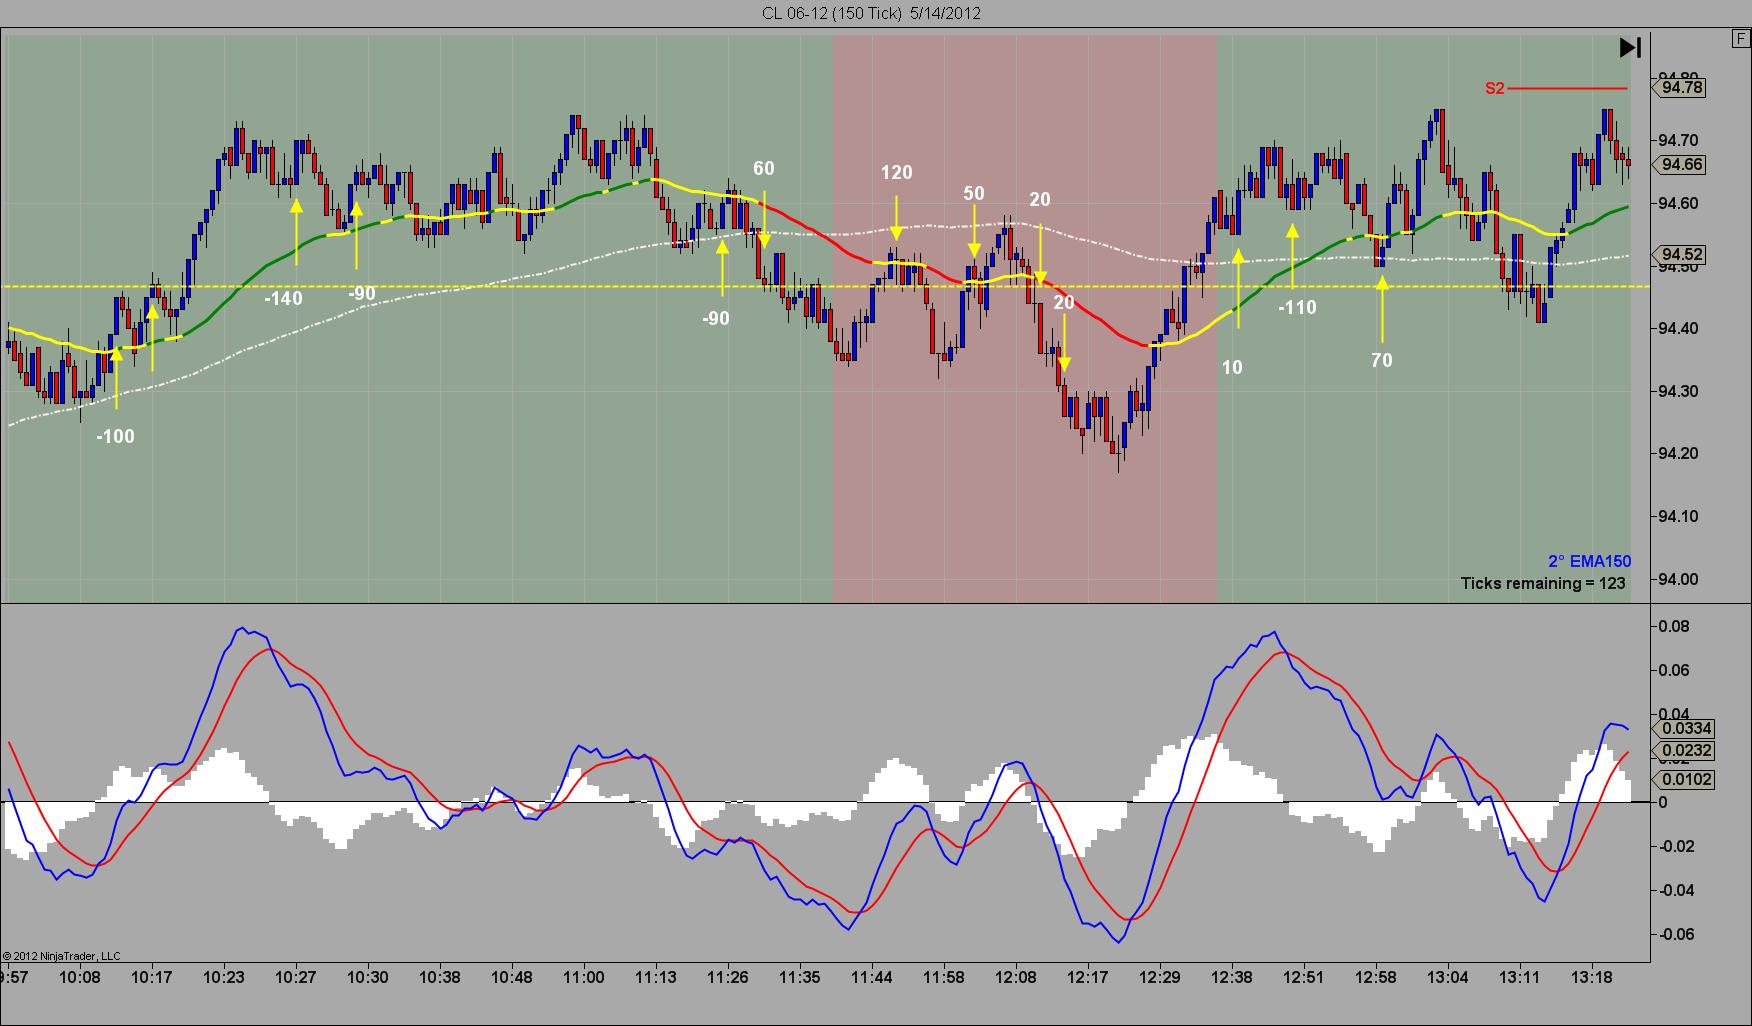The height and width of the screenshot is (1026, 1752).
Task: Select the red S2 pivot level label
Action: click(1494, 88)
